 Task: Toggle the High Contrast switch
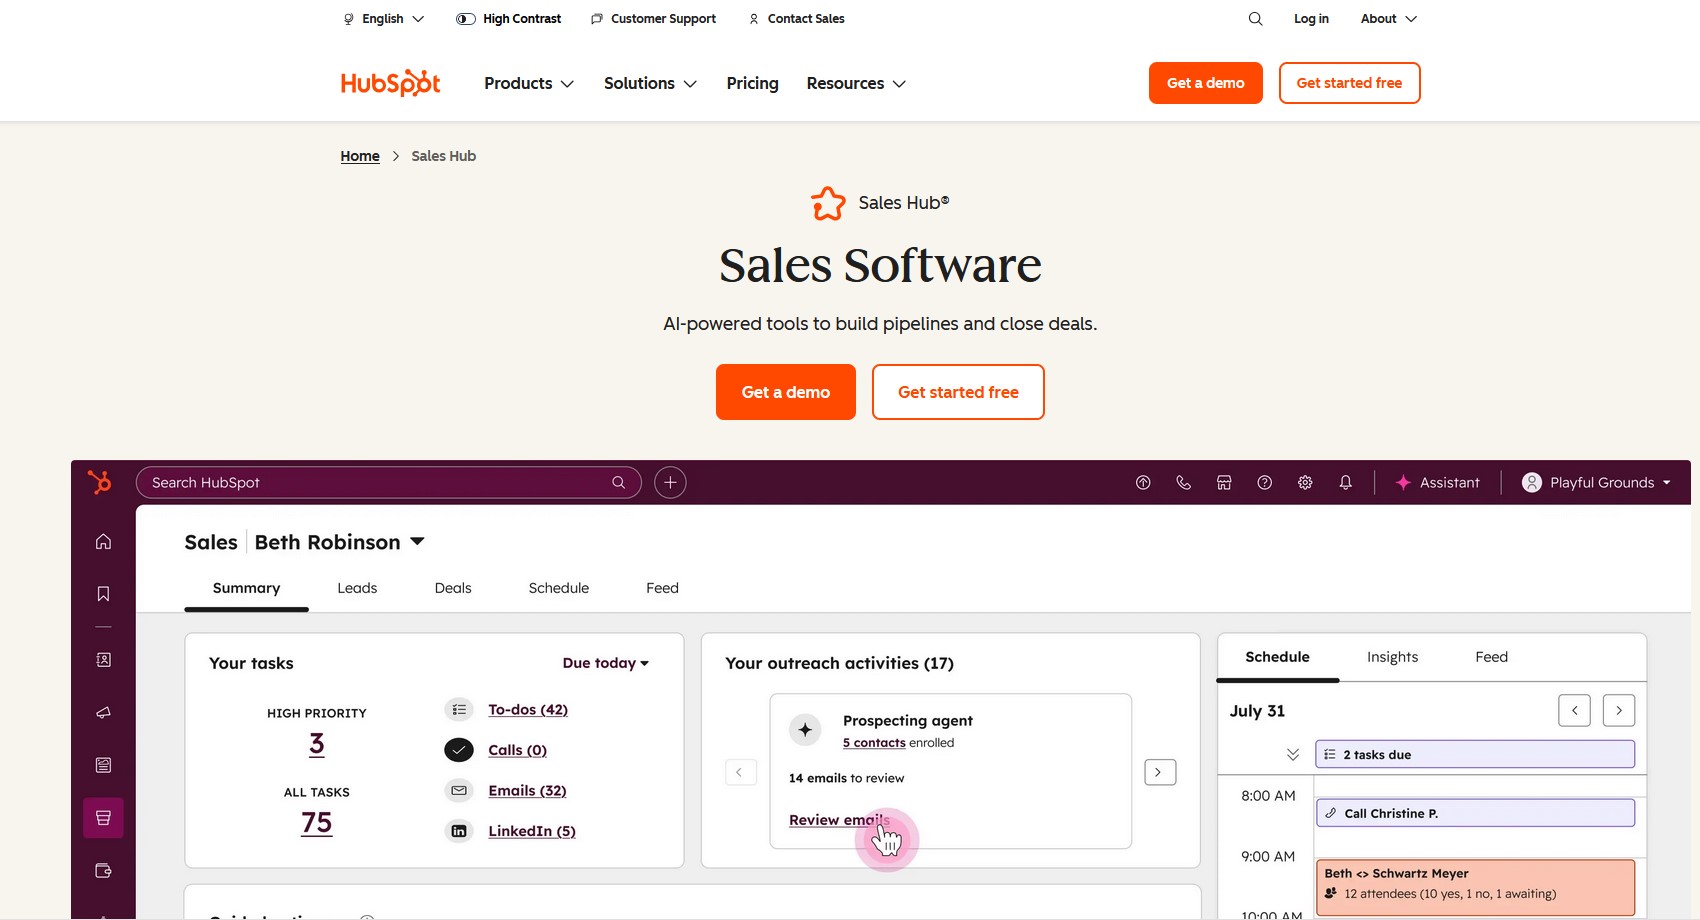466,19
